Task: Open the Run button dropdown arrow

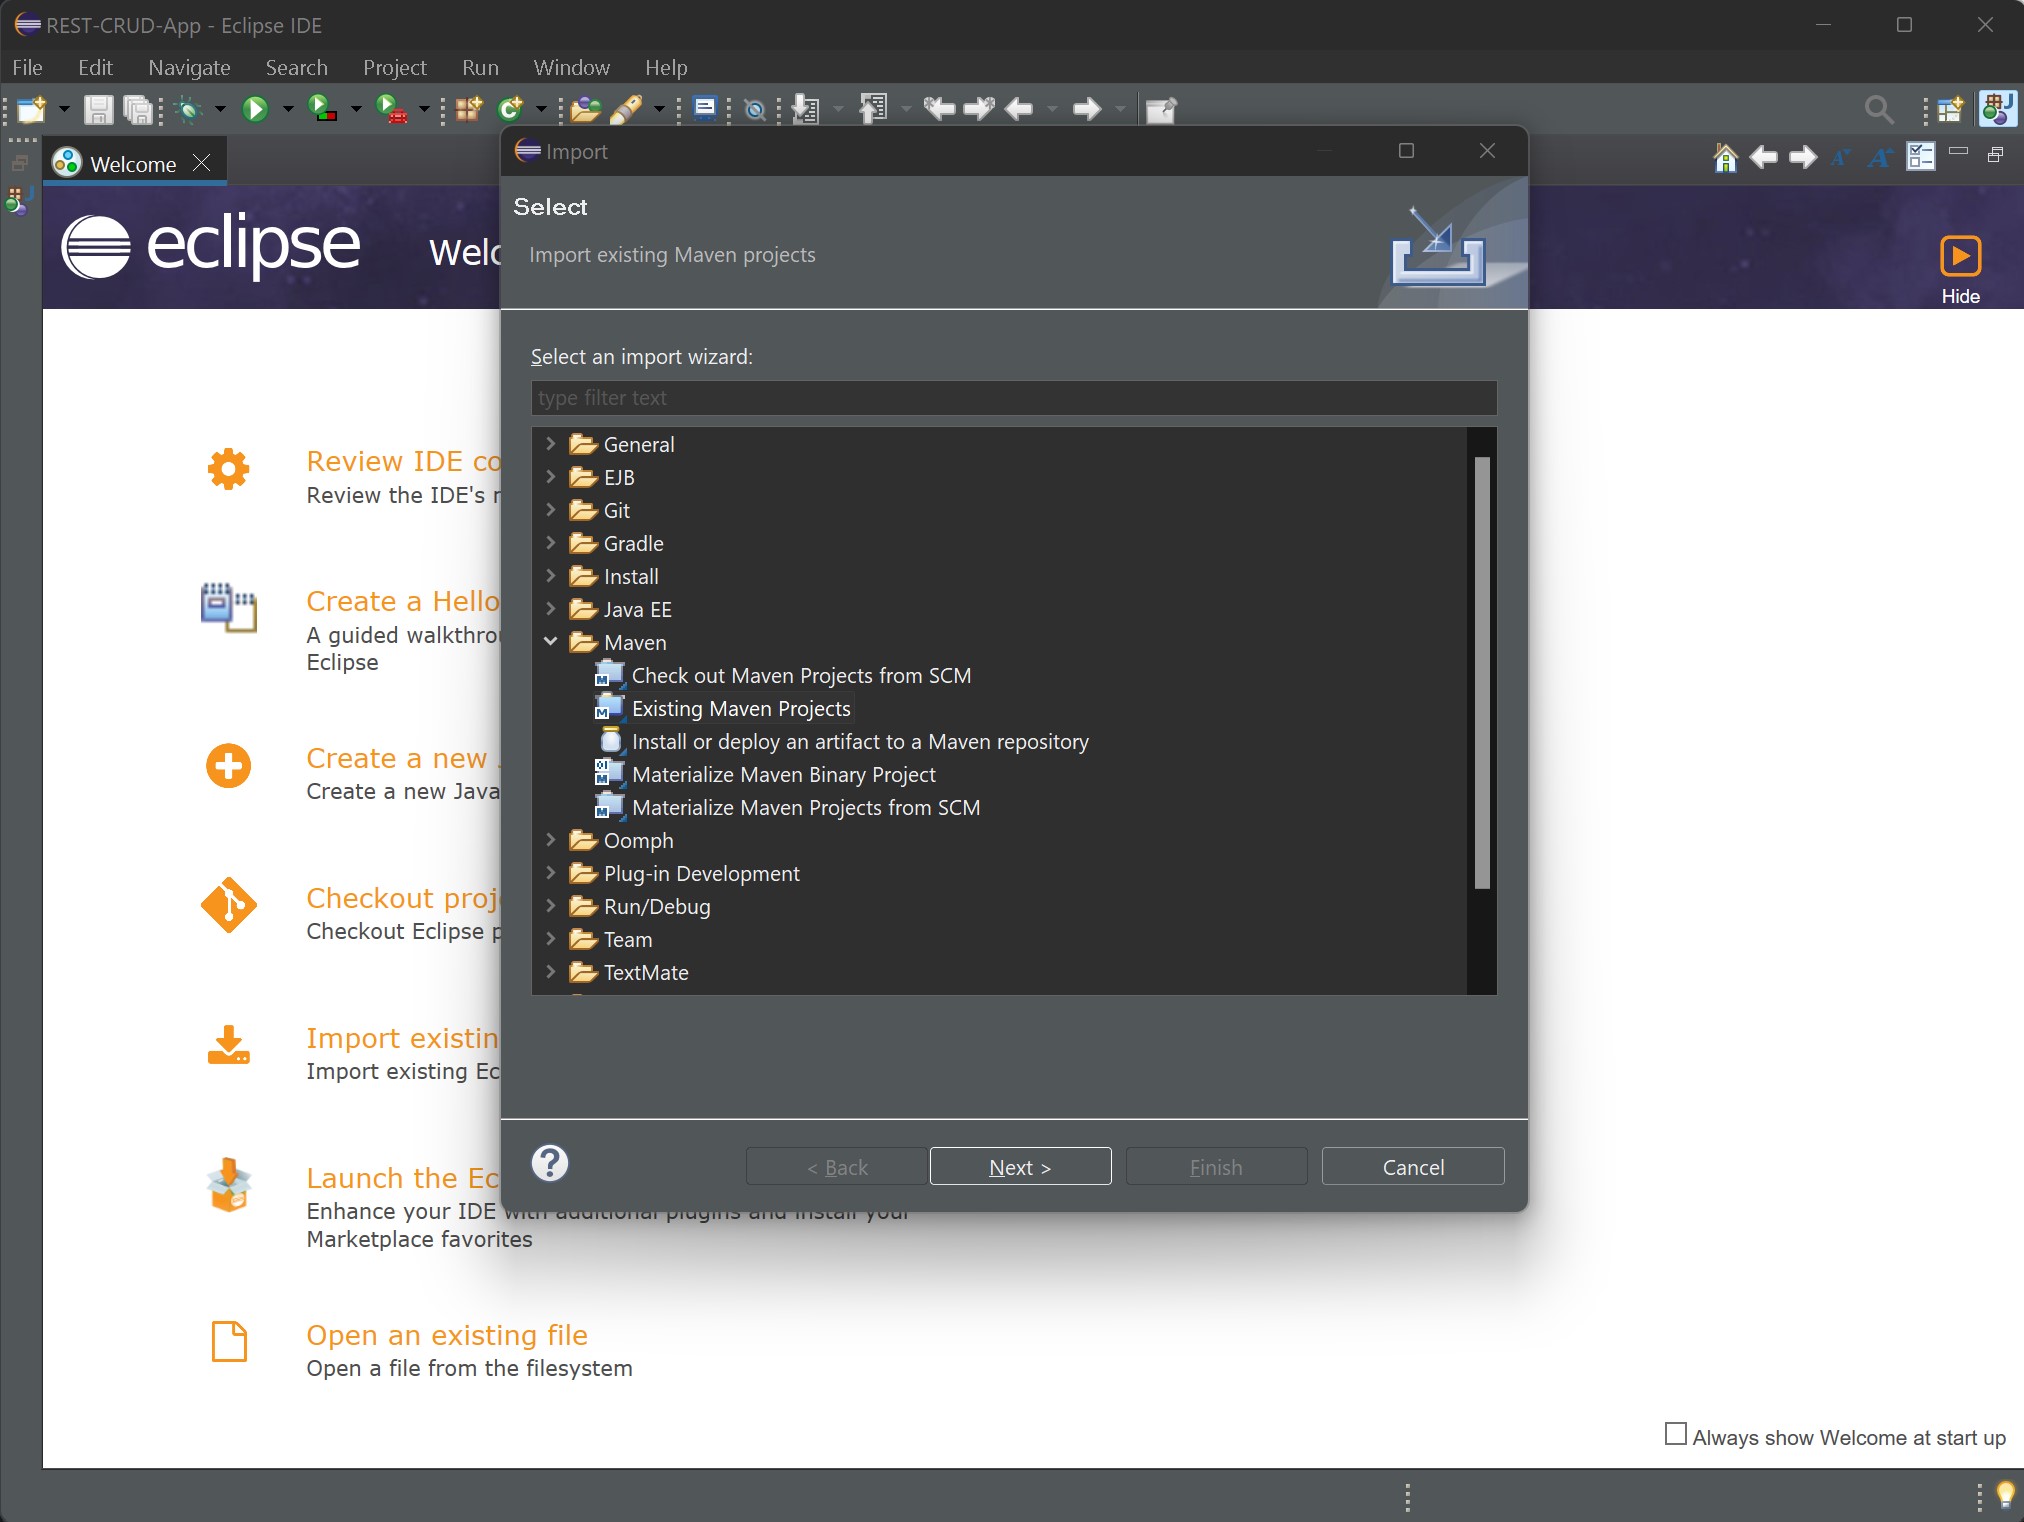Action: point(288,109)
